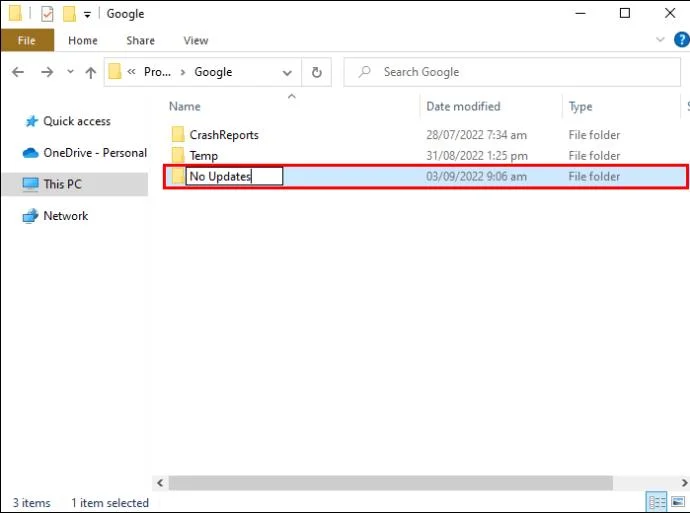Click the Network icon
Image resolution: width=690 pixels, height=513 pixels.
[x=30, y=216]
